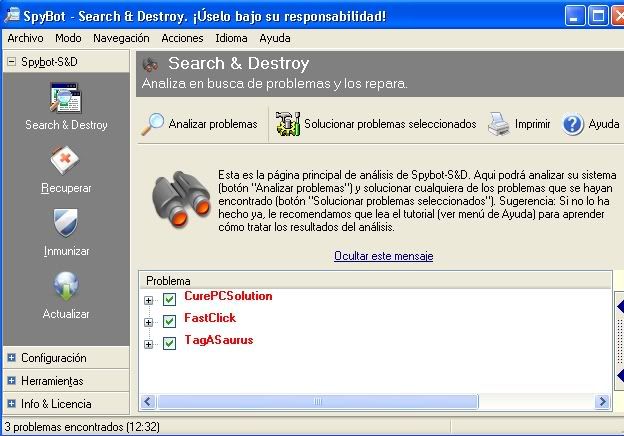
Task: Open the Recuperar recovery icon
Action: (x=65, y=160)
